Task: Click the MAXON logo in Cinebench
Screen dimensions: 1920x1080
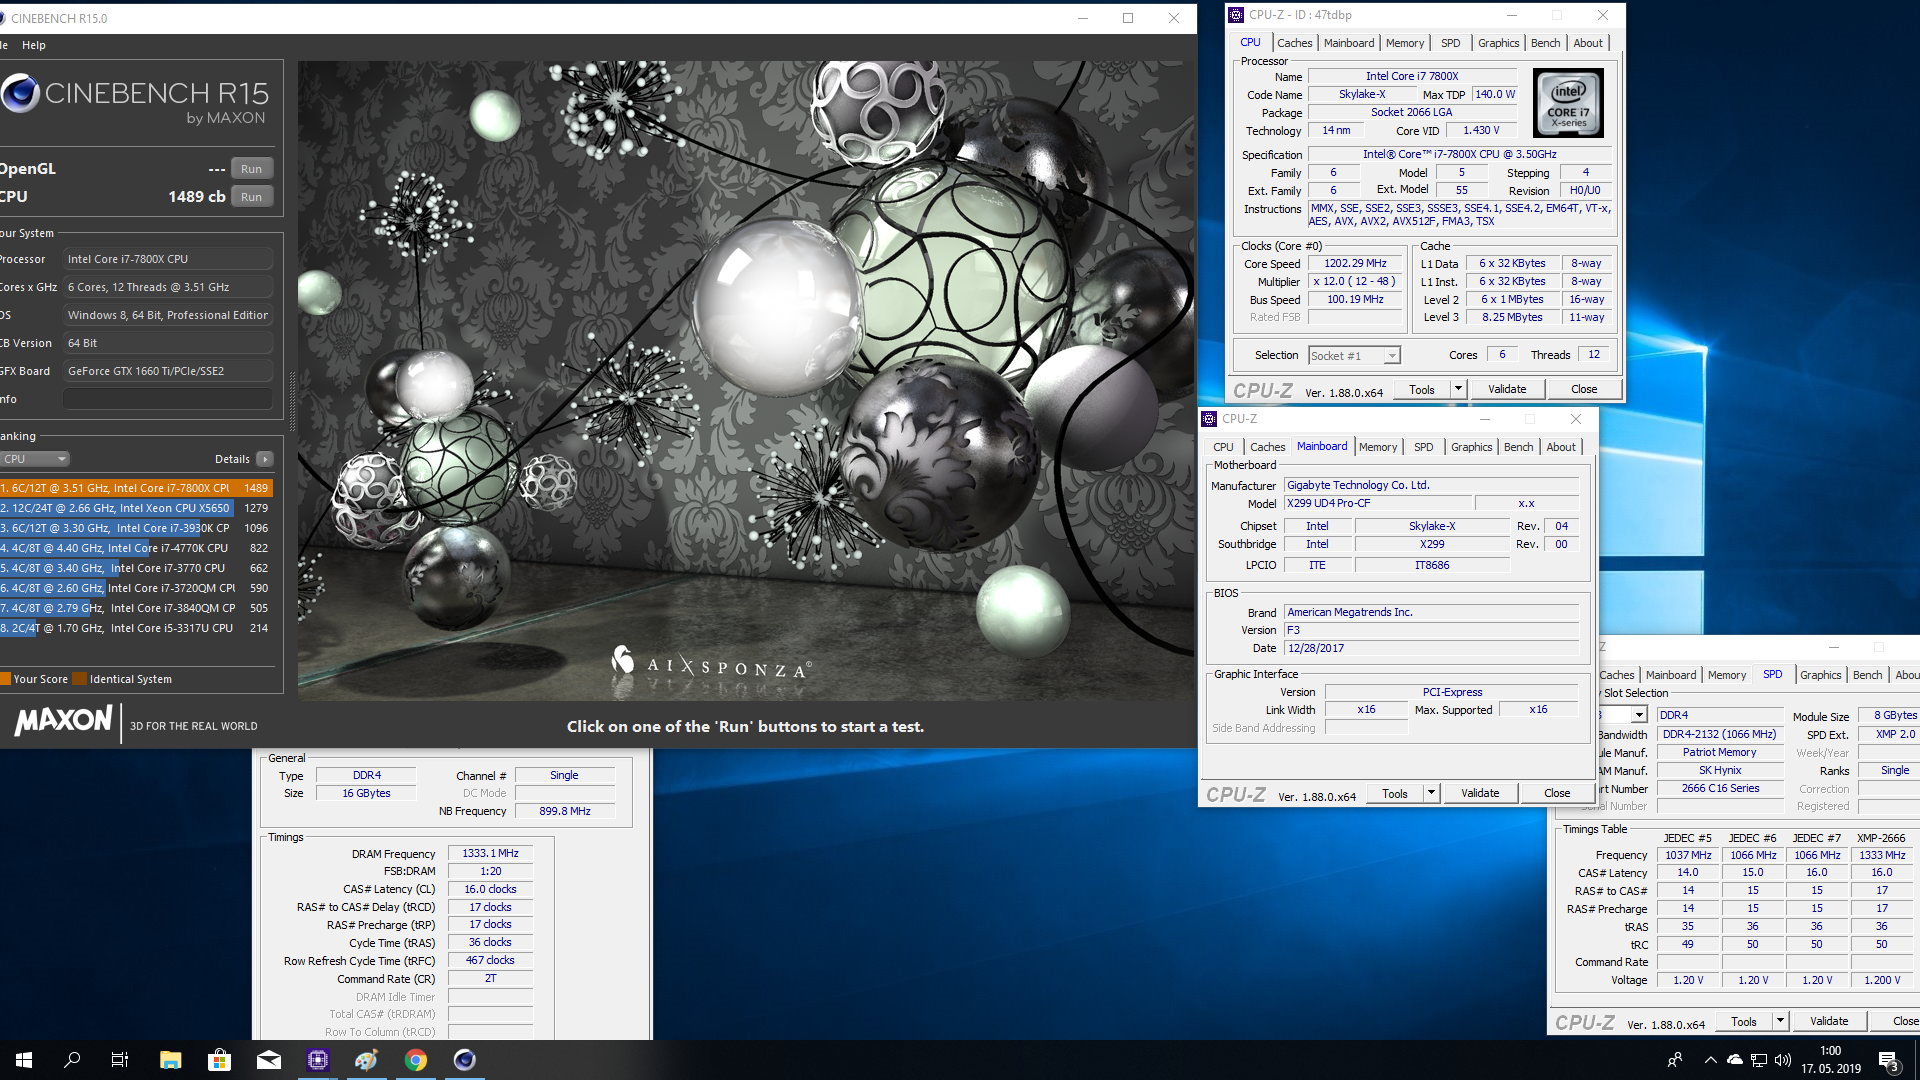Action: coord(63,721)
